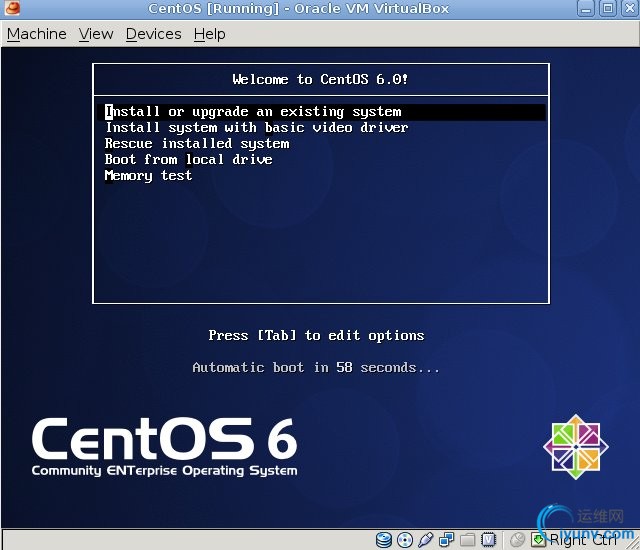Click 'Press [Tab] to edit options' text
Screen dimensions: 640x550
coord(316,335)
